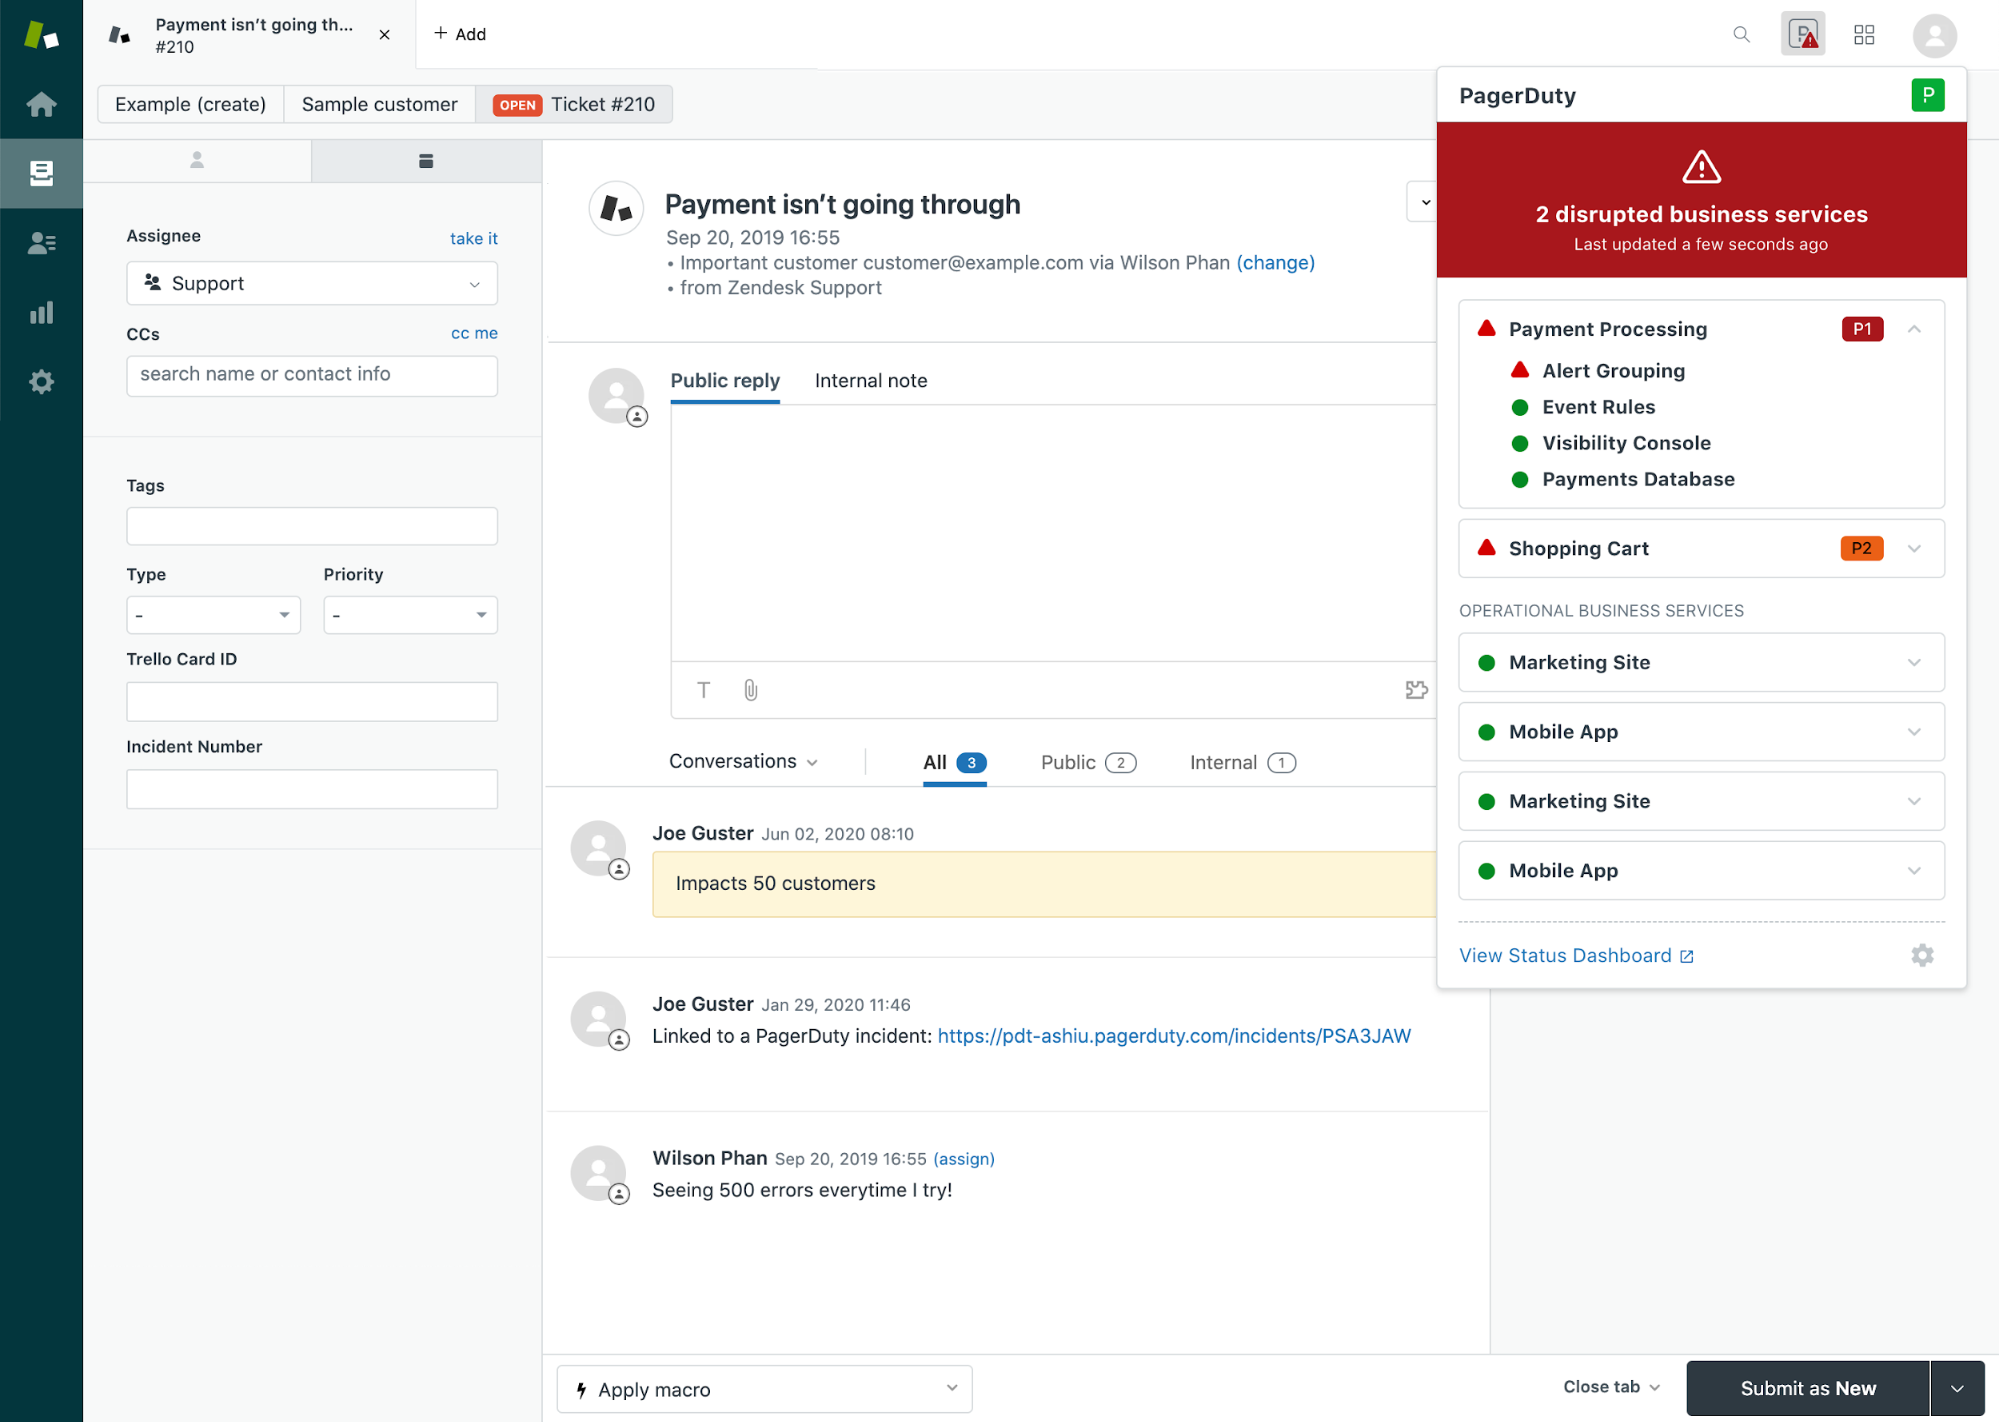Open the Admin settings gear in the sidebar

point(41,381)
